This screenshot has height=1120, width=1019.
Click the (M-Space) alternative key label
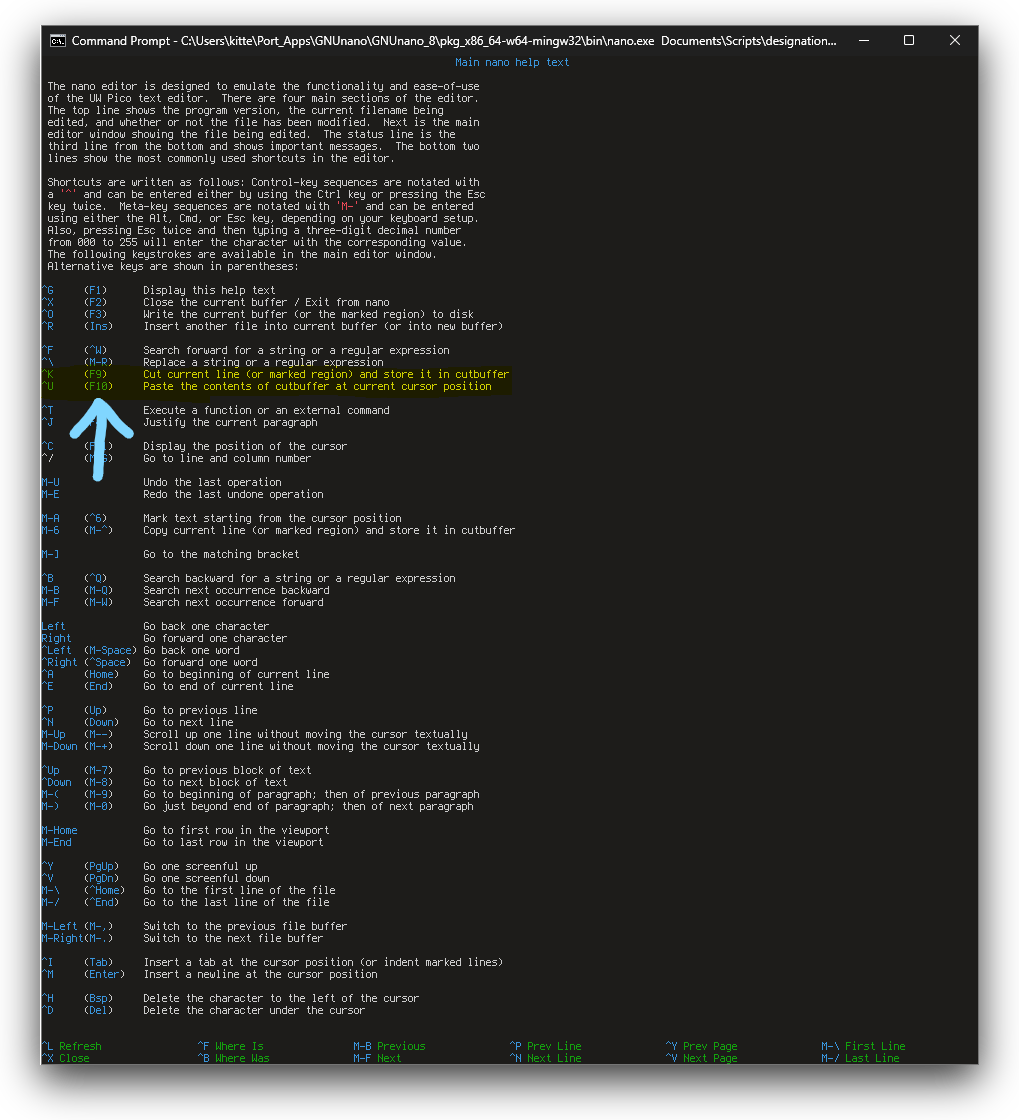(x=111, y=651)
